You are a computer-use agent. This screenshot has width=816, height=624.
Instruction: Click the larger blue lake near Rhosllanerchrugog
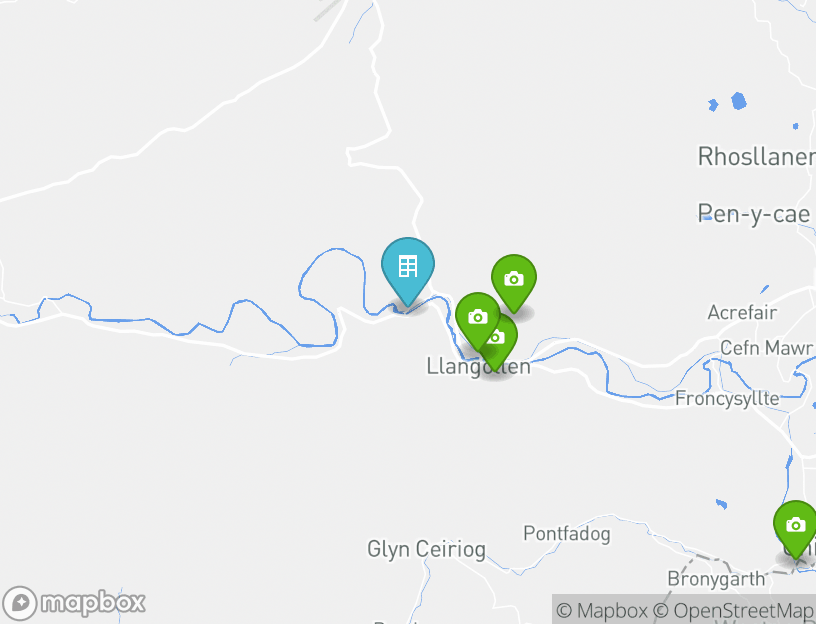(x=738, y=101)
